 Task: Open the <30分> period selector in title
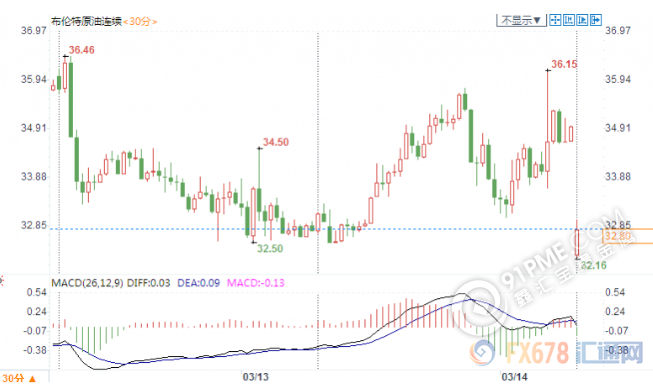click(140, 22)
